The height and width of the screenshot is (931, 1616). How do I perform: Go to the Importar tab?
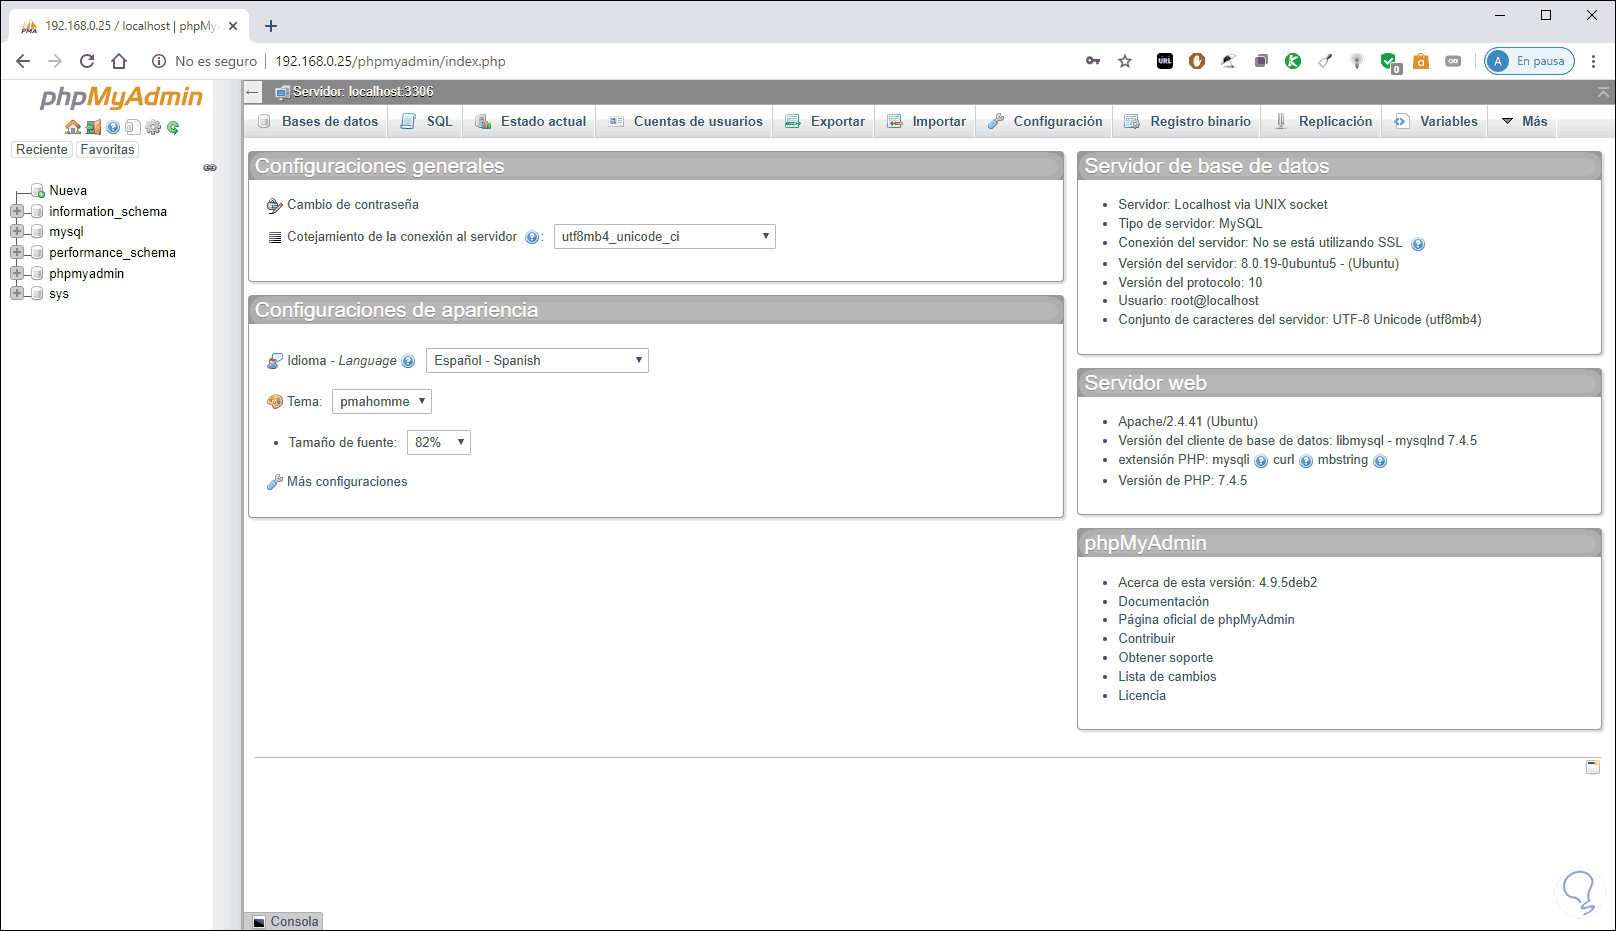click(x=926, y=121)
